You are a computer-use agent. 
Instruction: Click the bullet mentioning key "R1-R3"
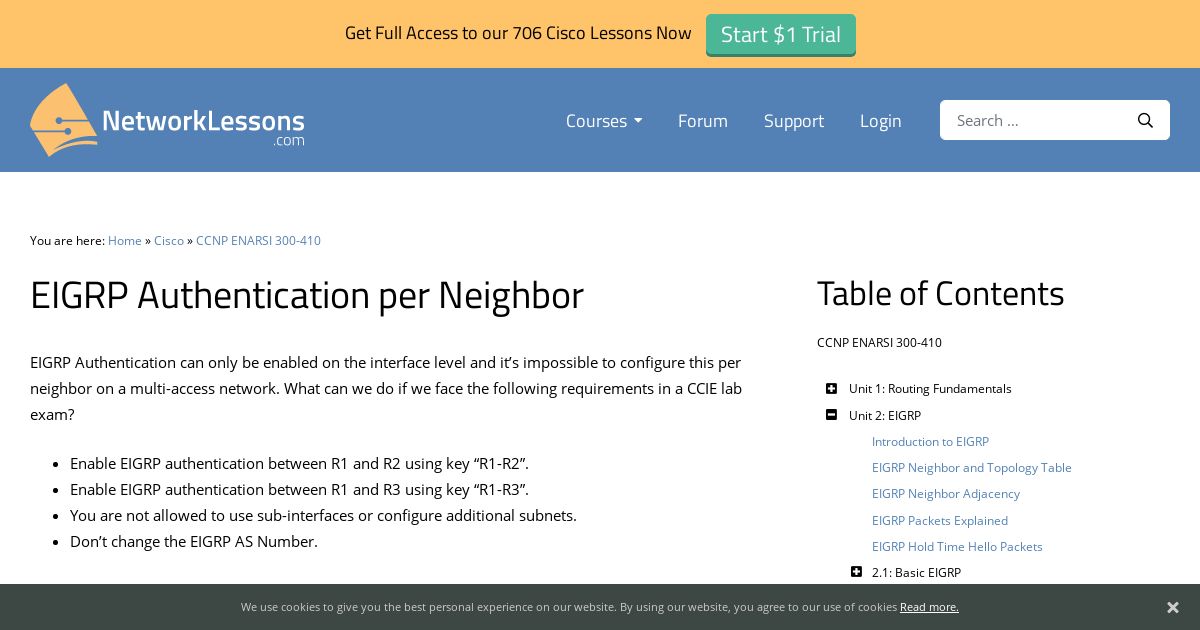[x=299, y=489]
